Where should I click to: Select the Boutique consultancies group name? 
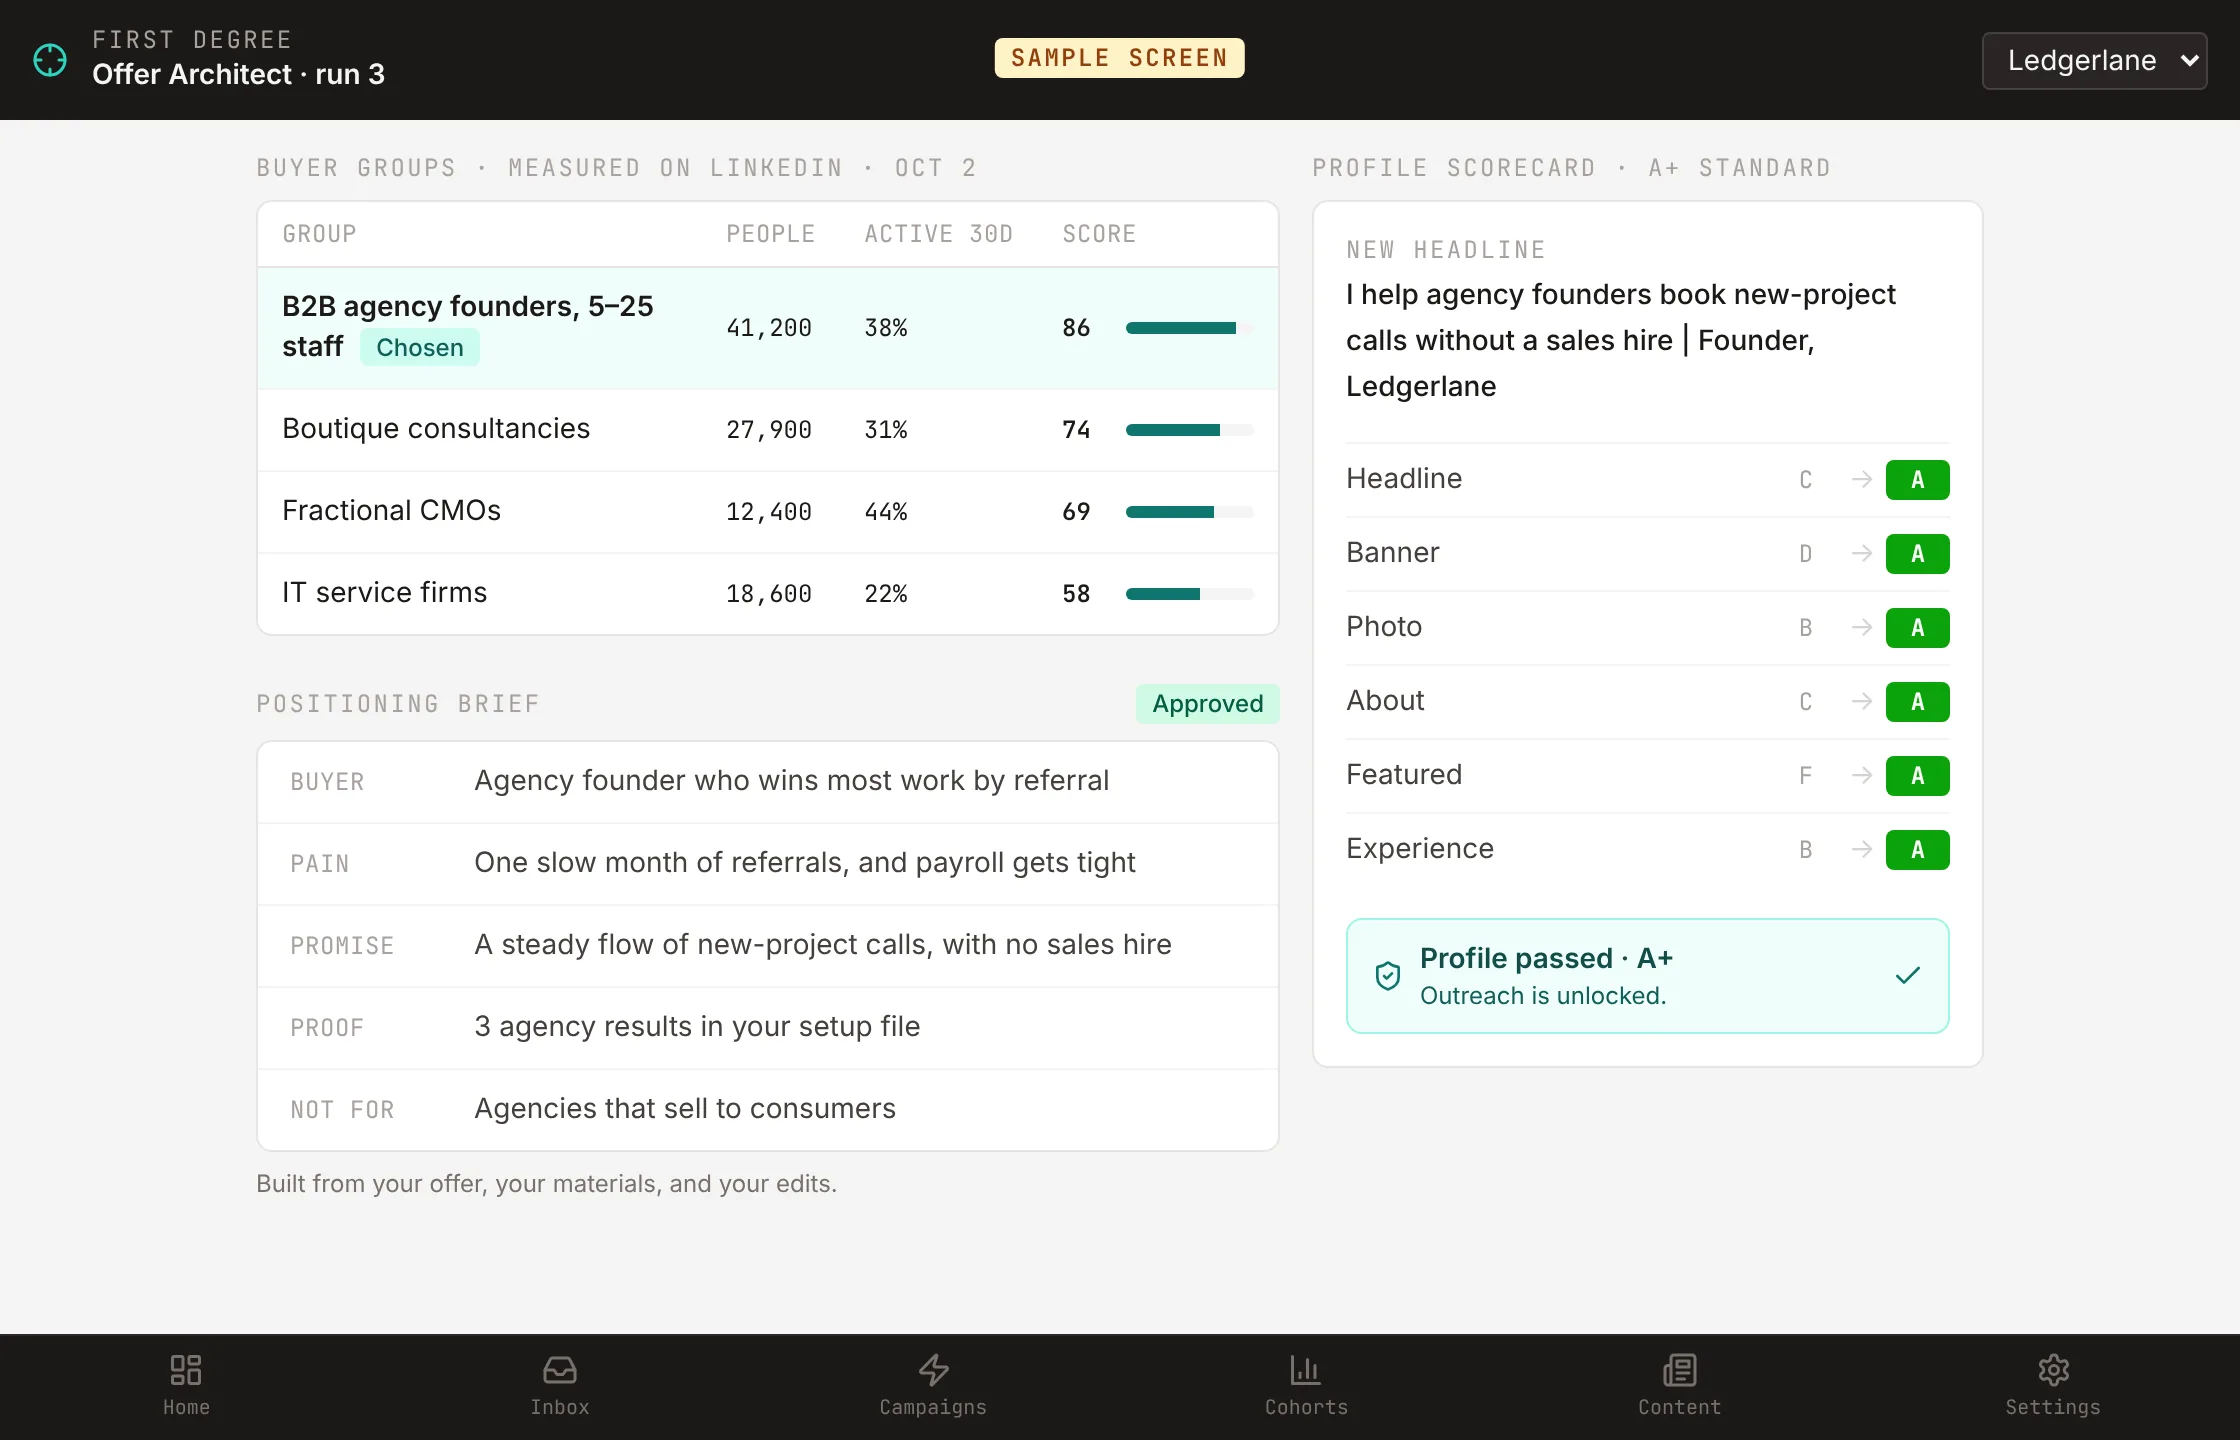pyautogui.click(x=436, y=429)
